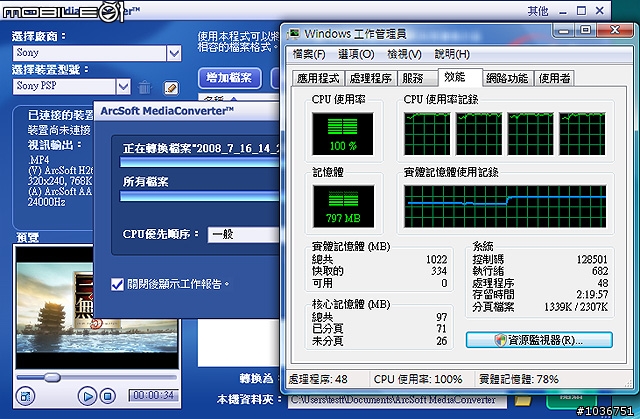Open the 檢視(V) menu in Task Manager
Image resolution: width=640 pixels, height=419 pixels.
point(404,54)
